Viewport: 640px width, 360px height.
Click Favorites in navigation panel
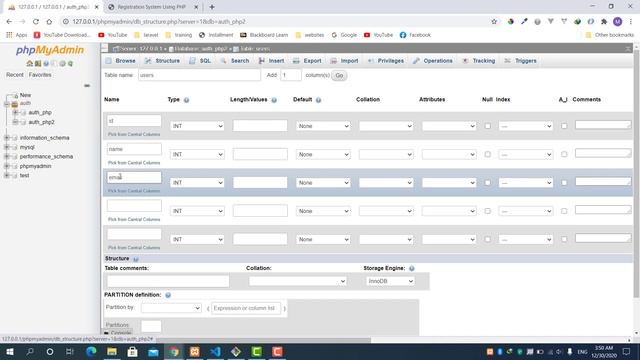(40, 75)
